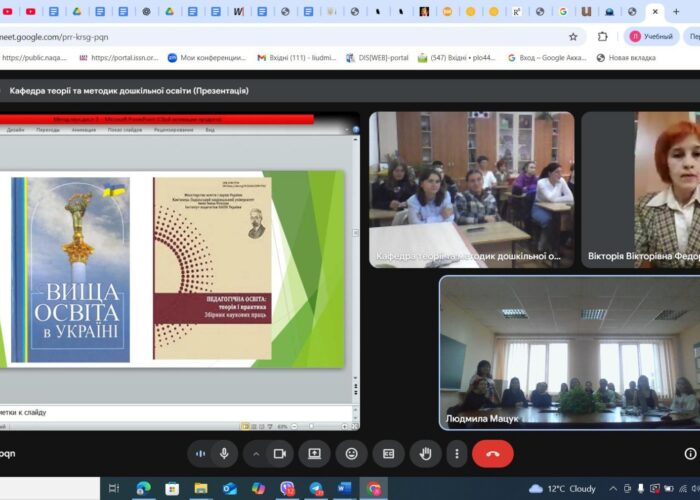Click the Present screen button
Viewport: 700px width, 500px height.
coord(314,453)
